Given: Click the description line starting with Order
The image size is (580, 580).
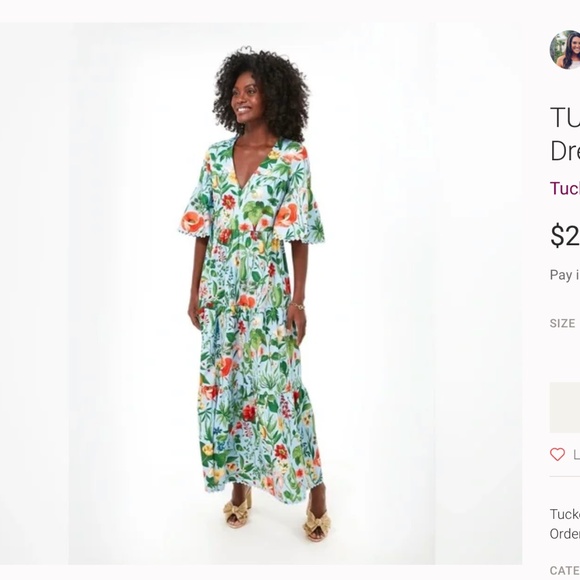Looking at the screenshot, I should point(565,534).
